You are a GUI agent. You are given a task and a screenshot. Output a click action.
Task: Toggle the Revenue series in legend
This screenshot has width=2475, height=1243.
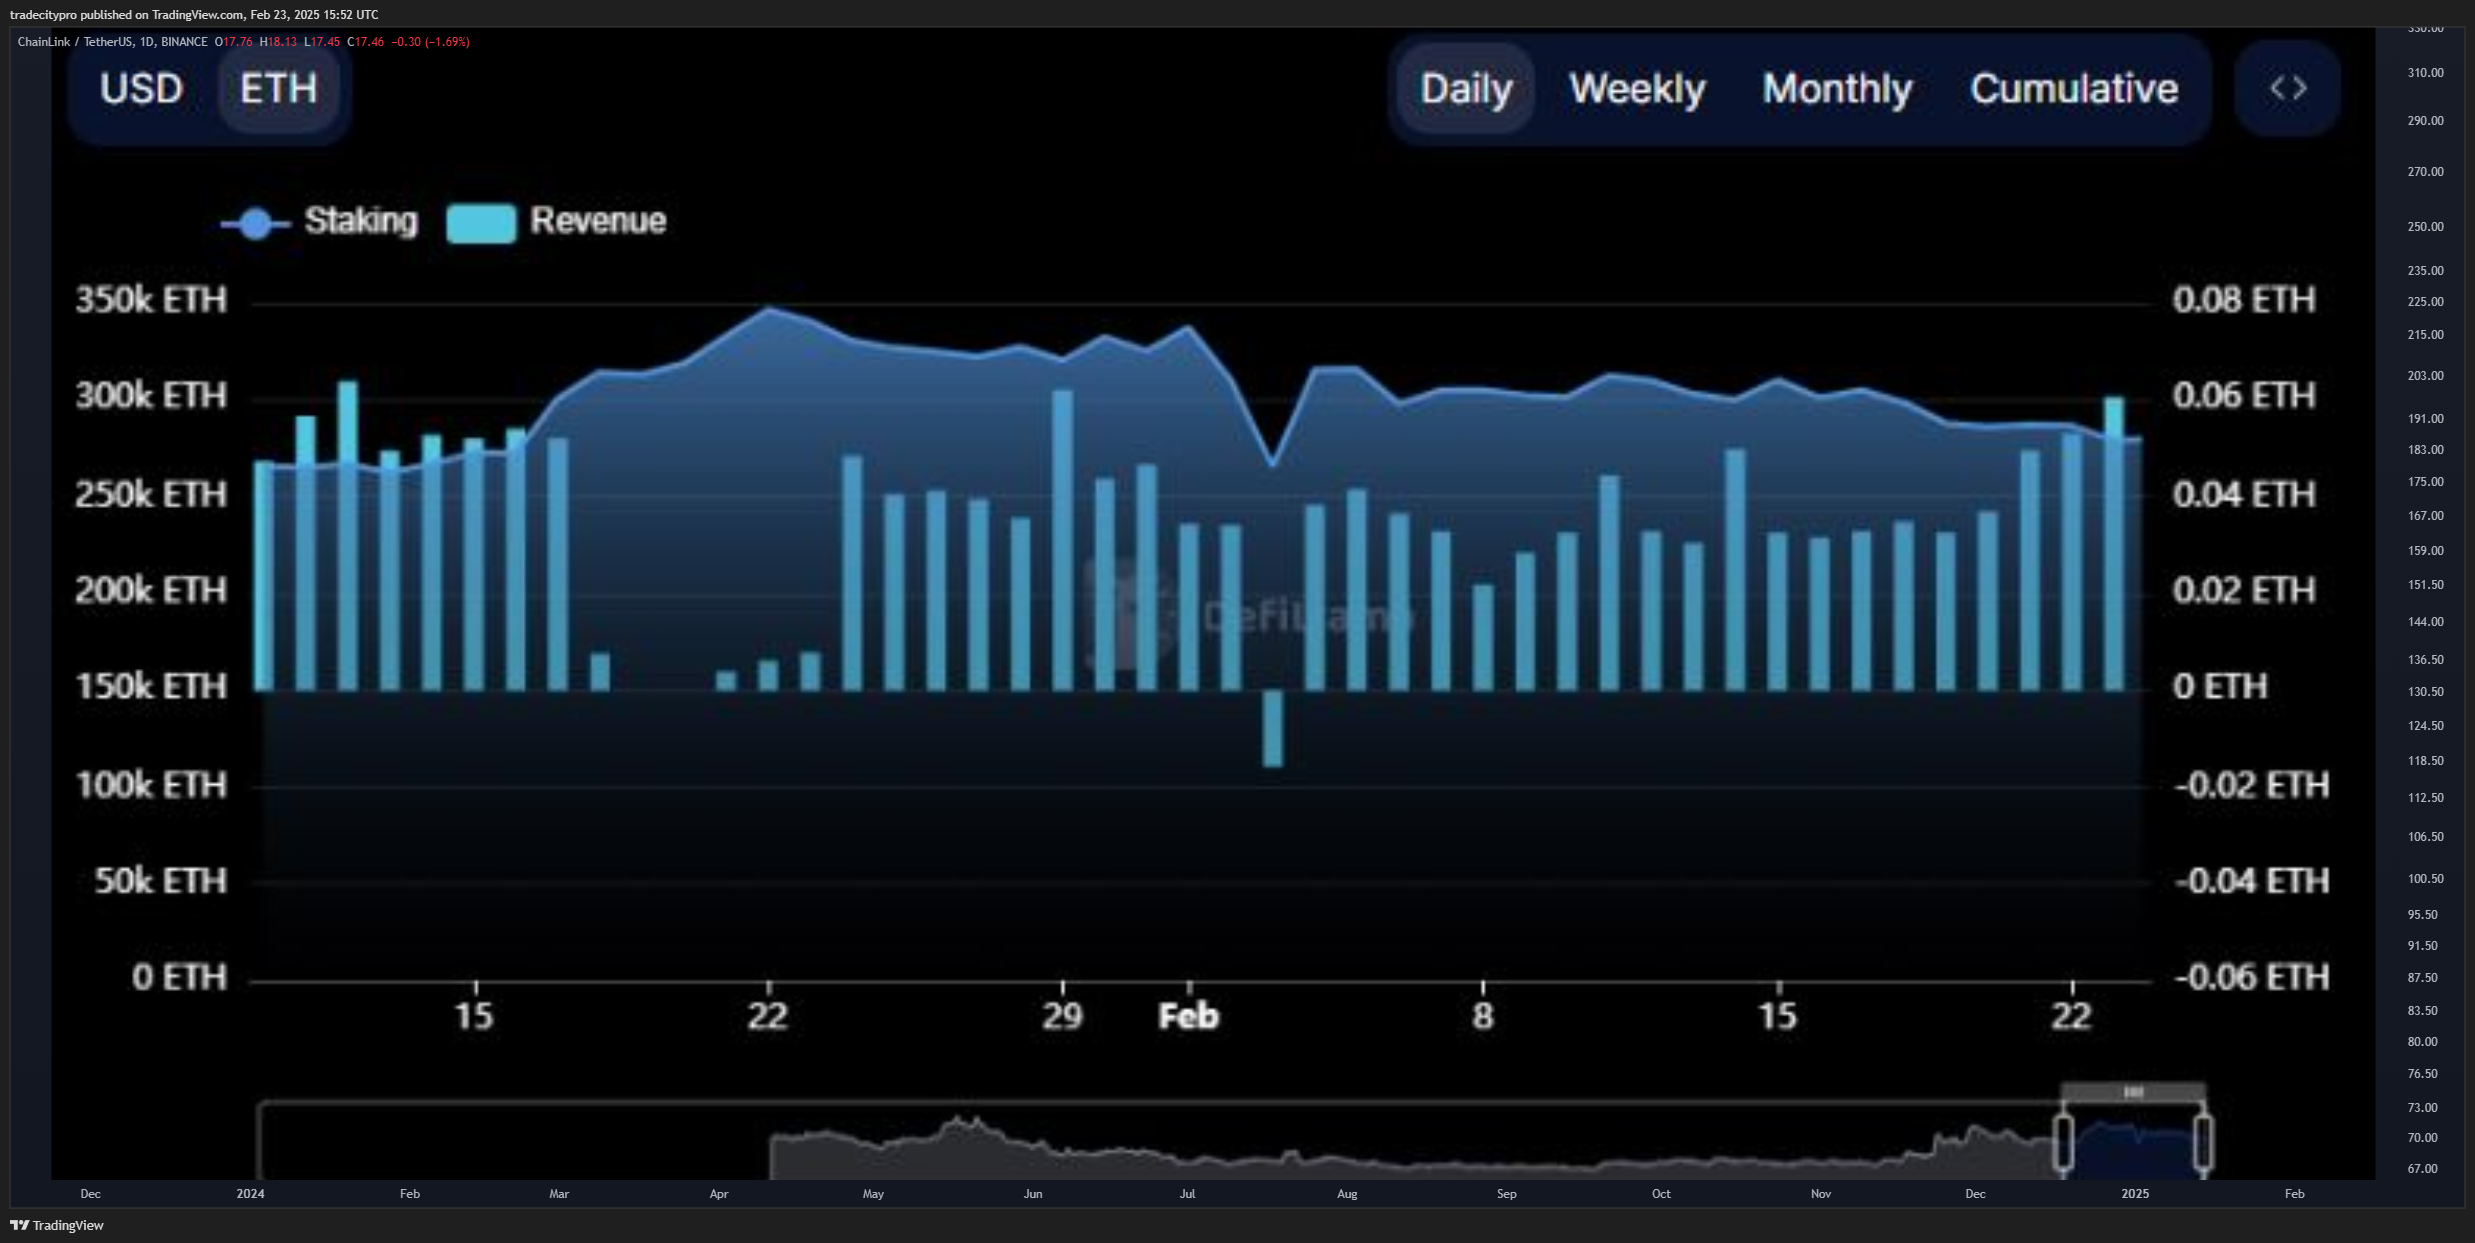point(556,221)
